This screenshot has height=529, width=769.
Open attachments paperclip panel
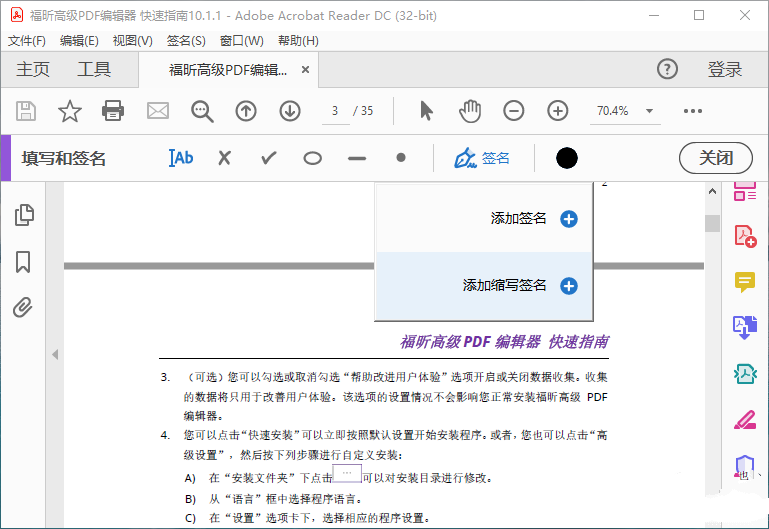23,307
